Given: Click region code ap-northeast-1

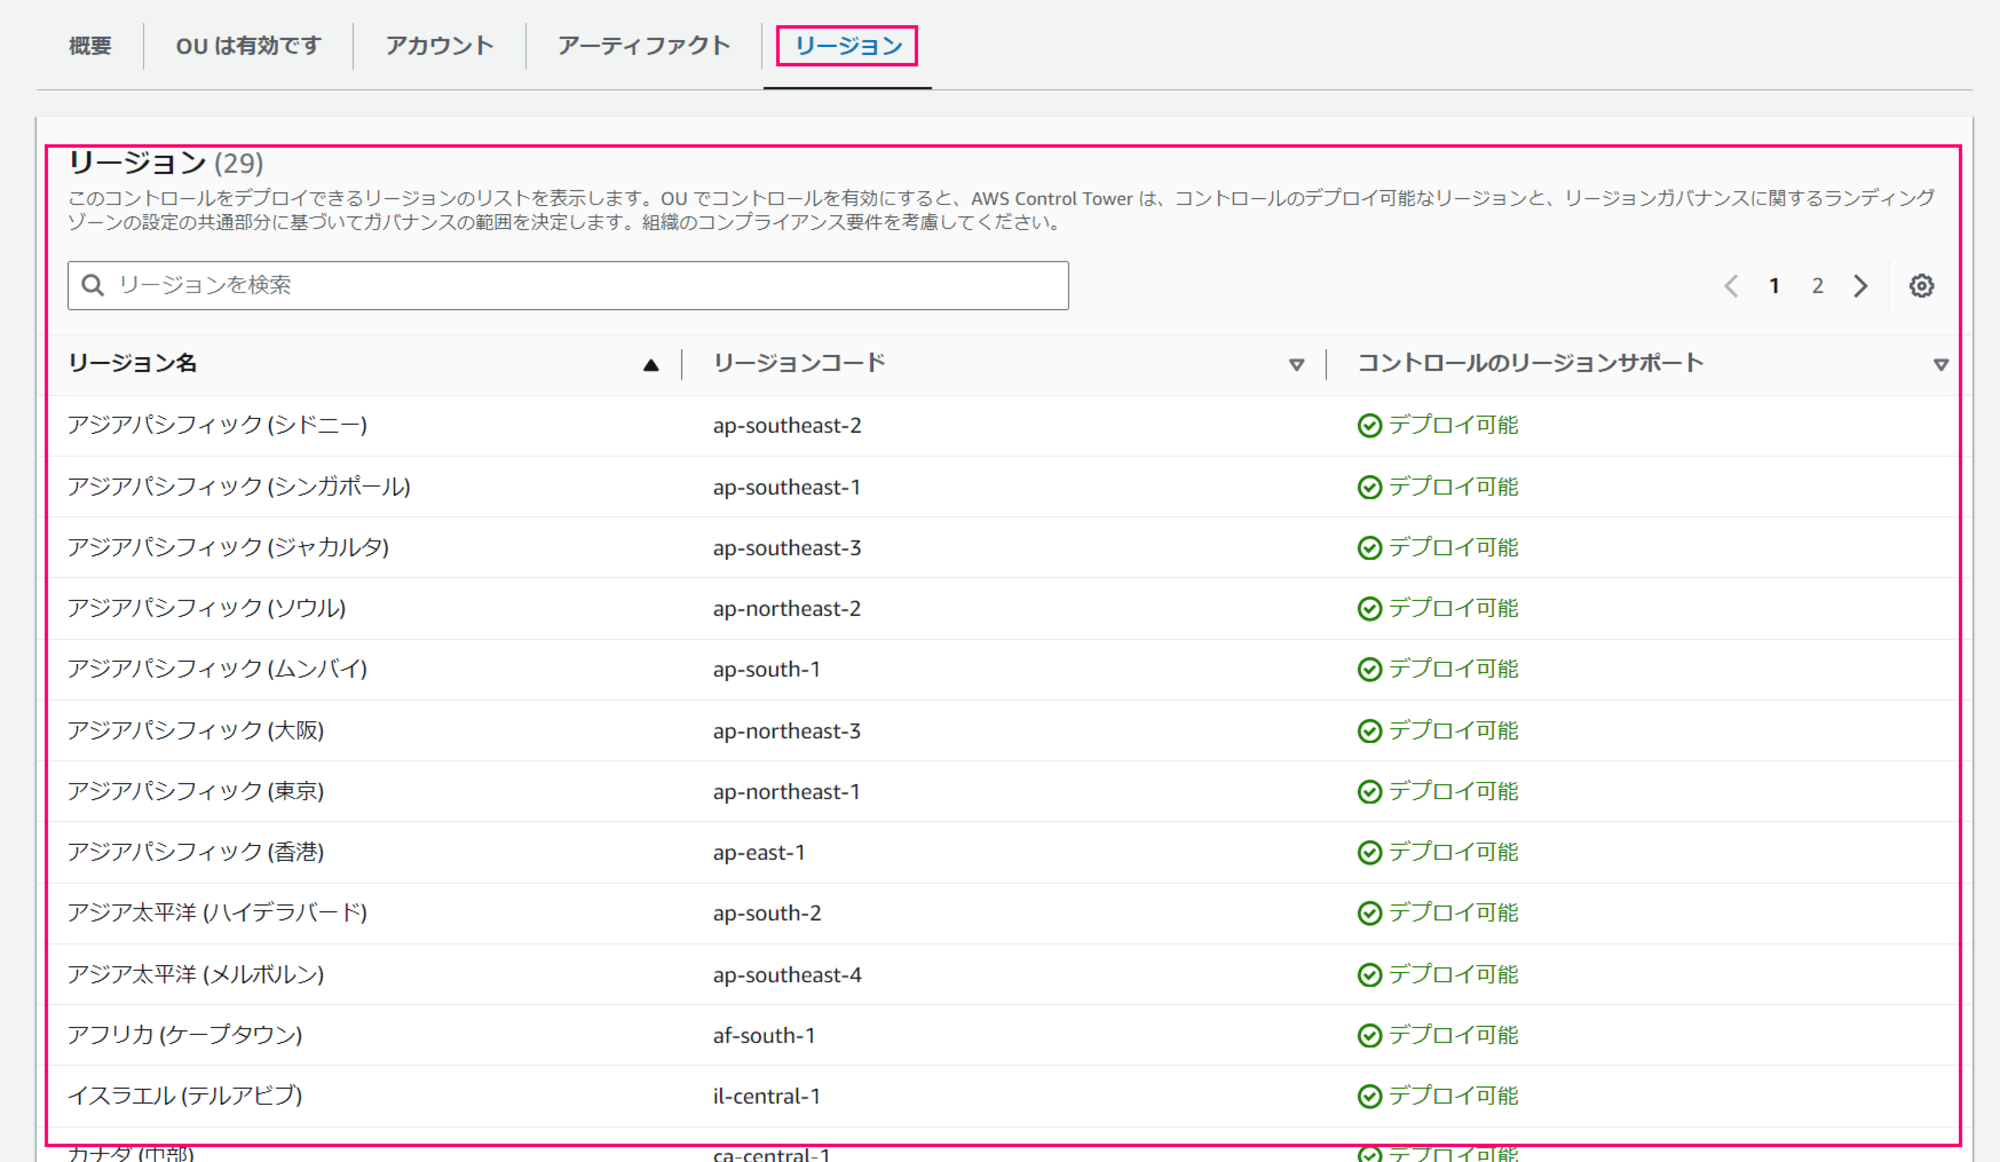Looking at the screenshot, I should pos(787,793).
